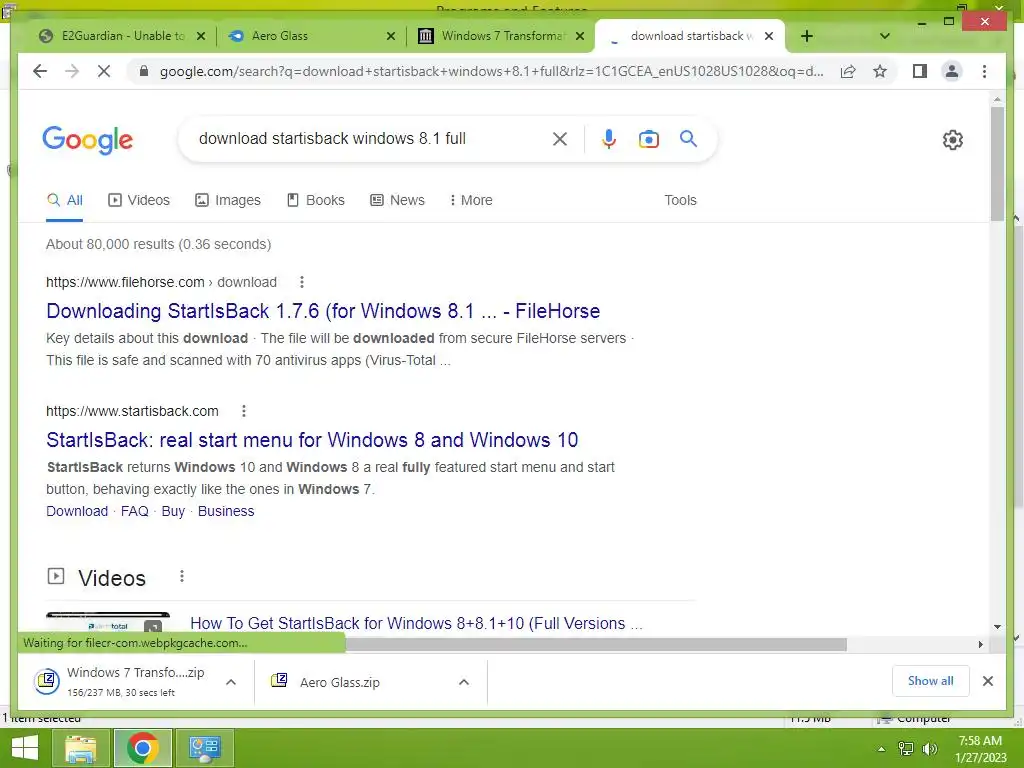Clear the Google search box

pos(560,138)
